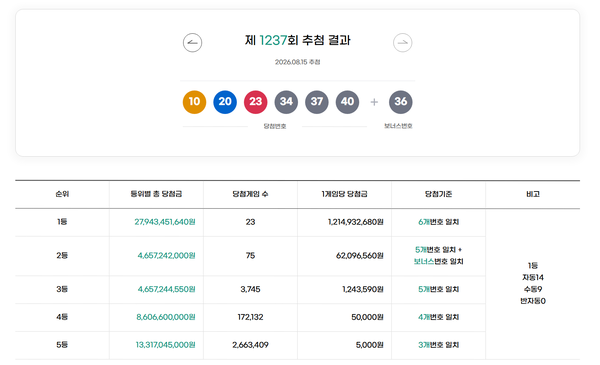This screenshot has height=365, width=600.
Task: Click the bonus number ball 36
Action: (401, 102)
